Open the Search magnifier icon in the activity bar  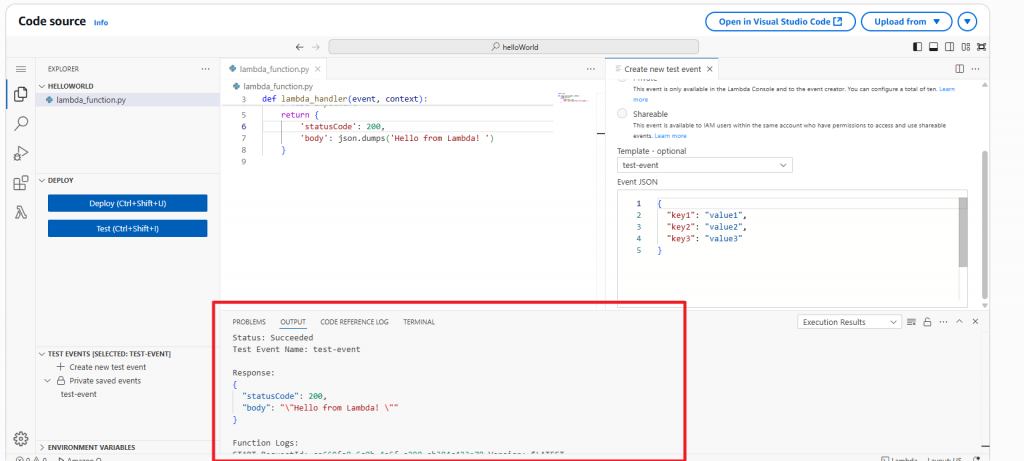20,123
